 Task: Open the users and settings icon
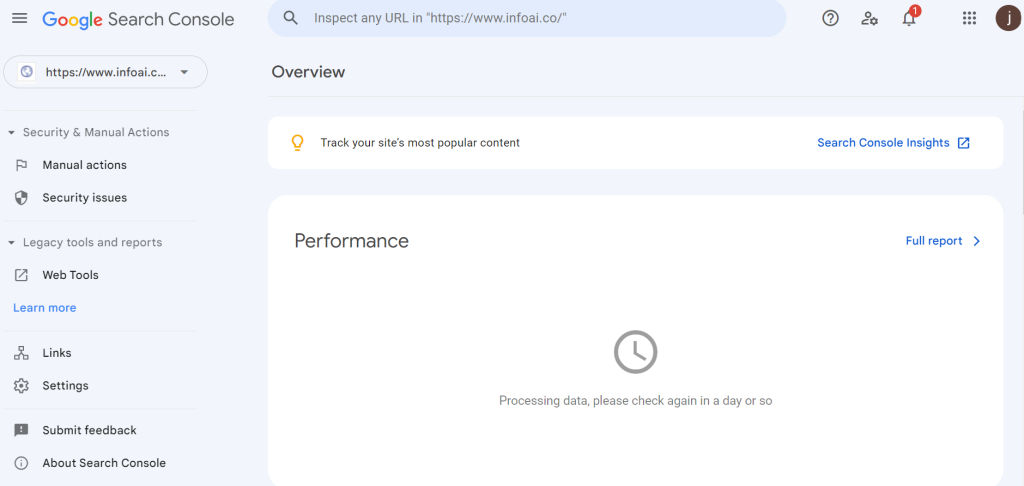click(869, 18)
